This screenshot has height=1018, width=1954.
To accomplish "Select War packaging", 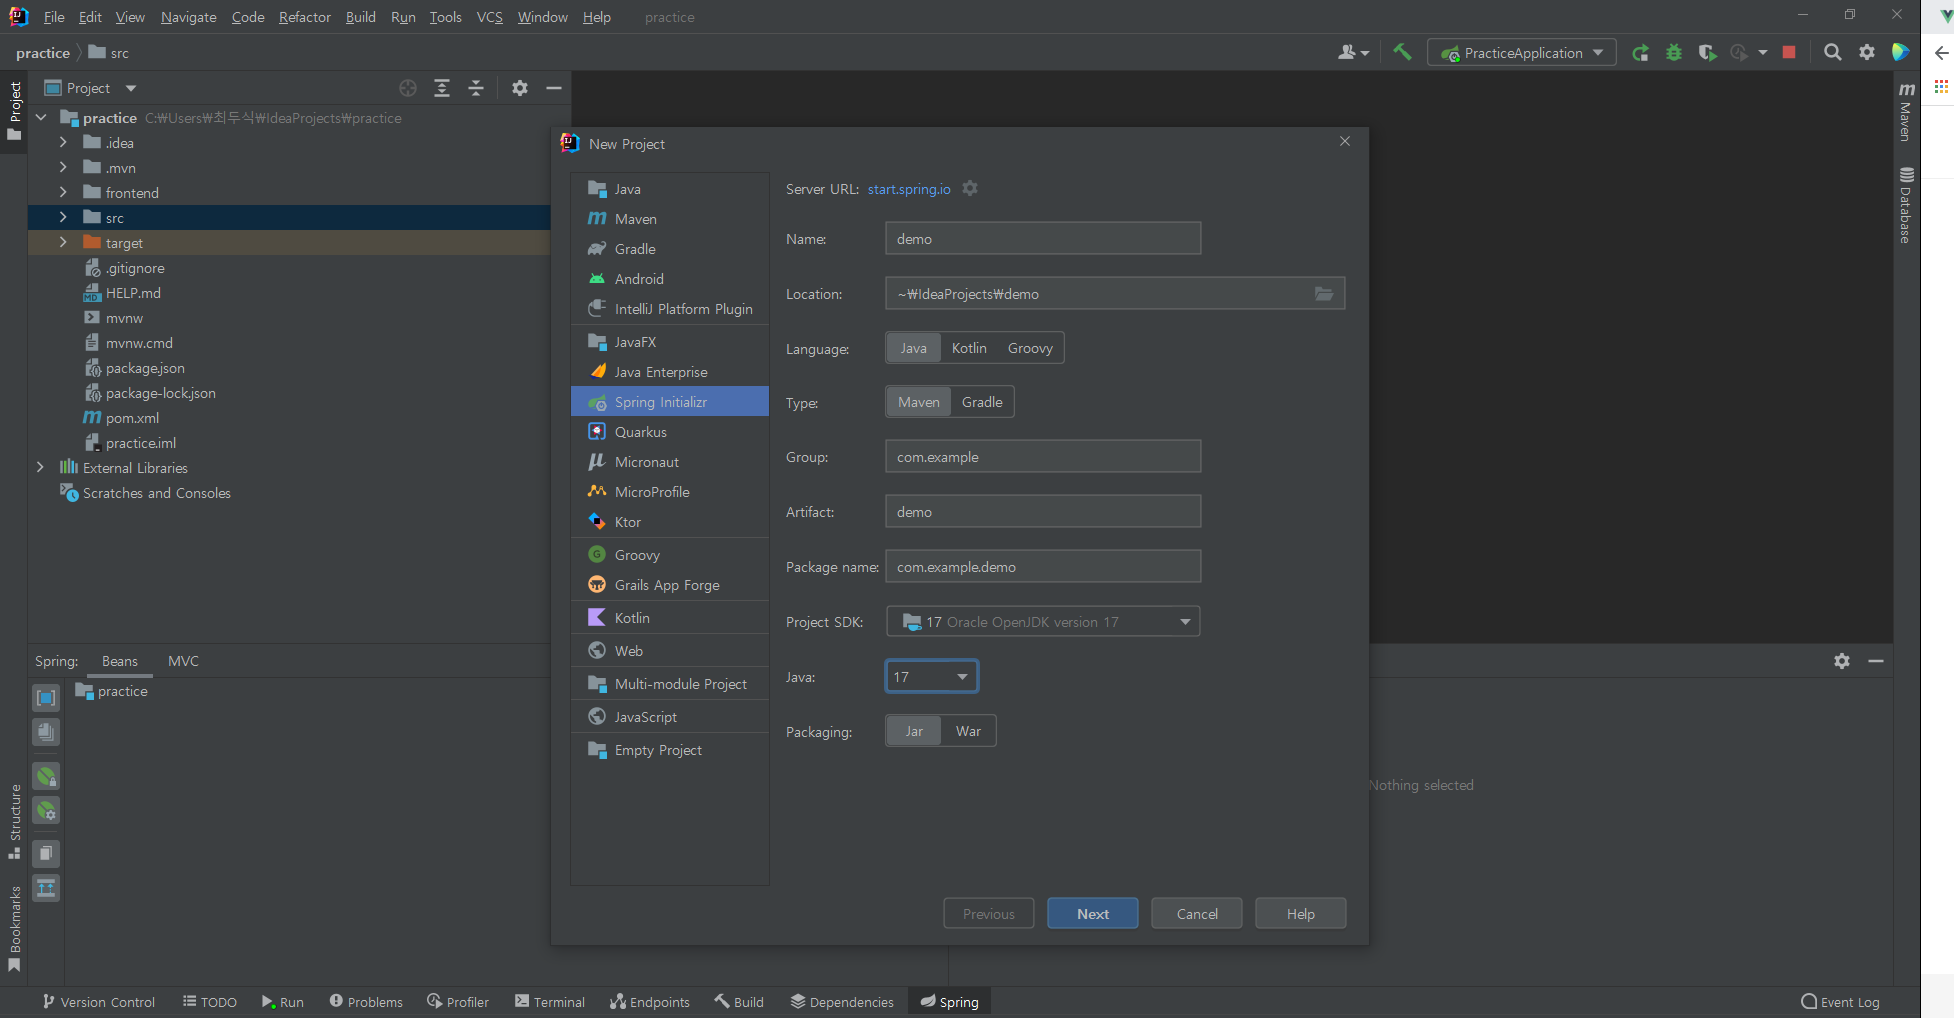I will [968, 731].
